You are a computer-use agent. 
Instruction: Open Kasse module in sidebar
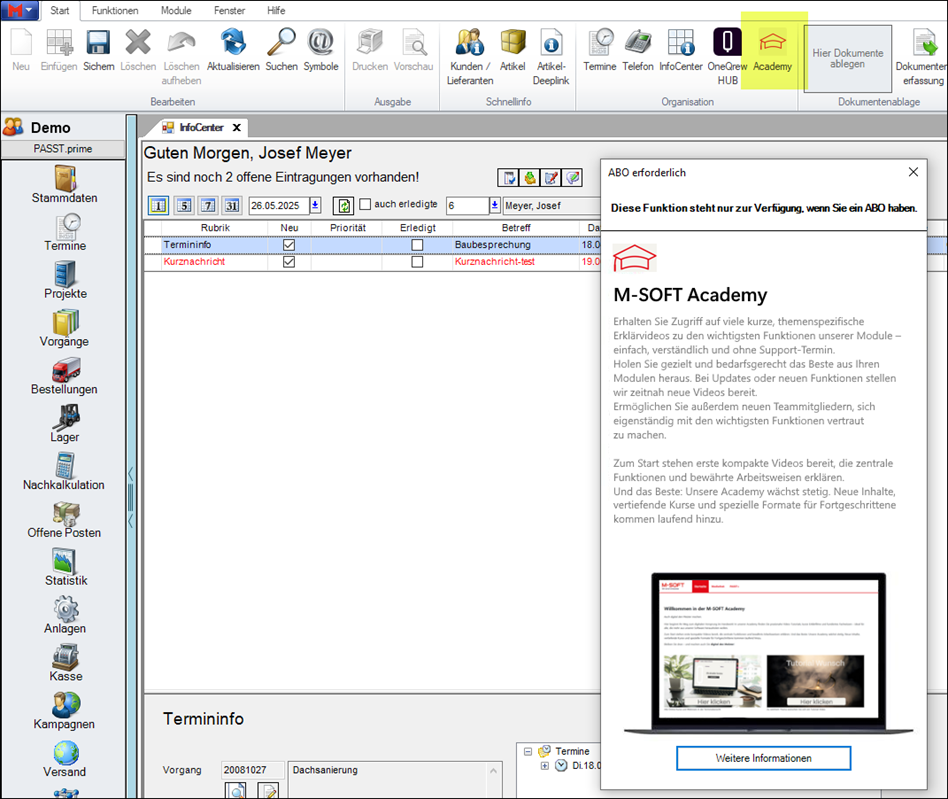pyautogui.click(x=66, y=662)
